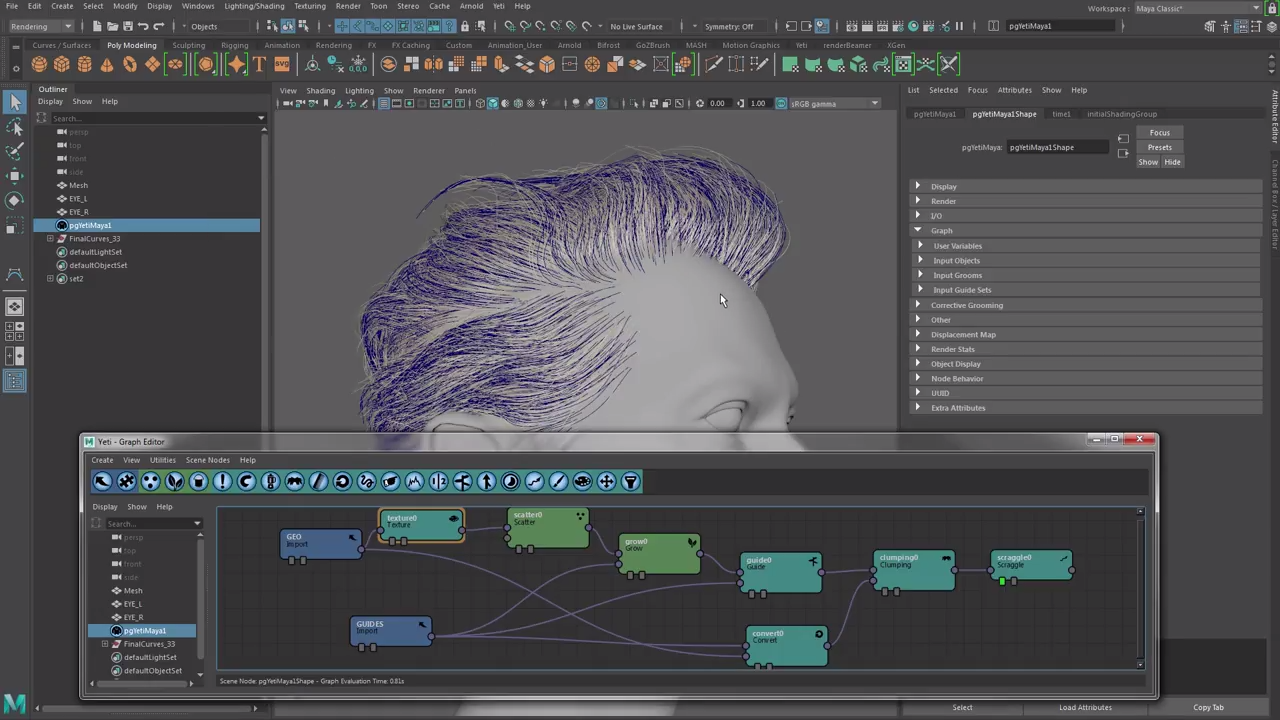Switch to the time1 Attribute Editor tab

pos(1061,114)
